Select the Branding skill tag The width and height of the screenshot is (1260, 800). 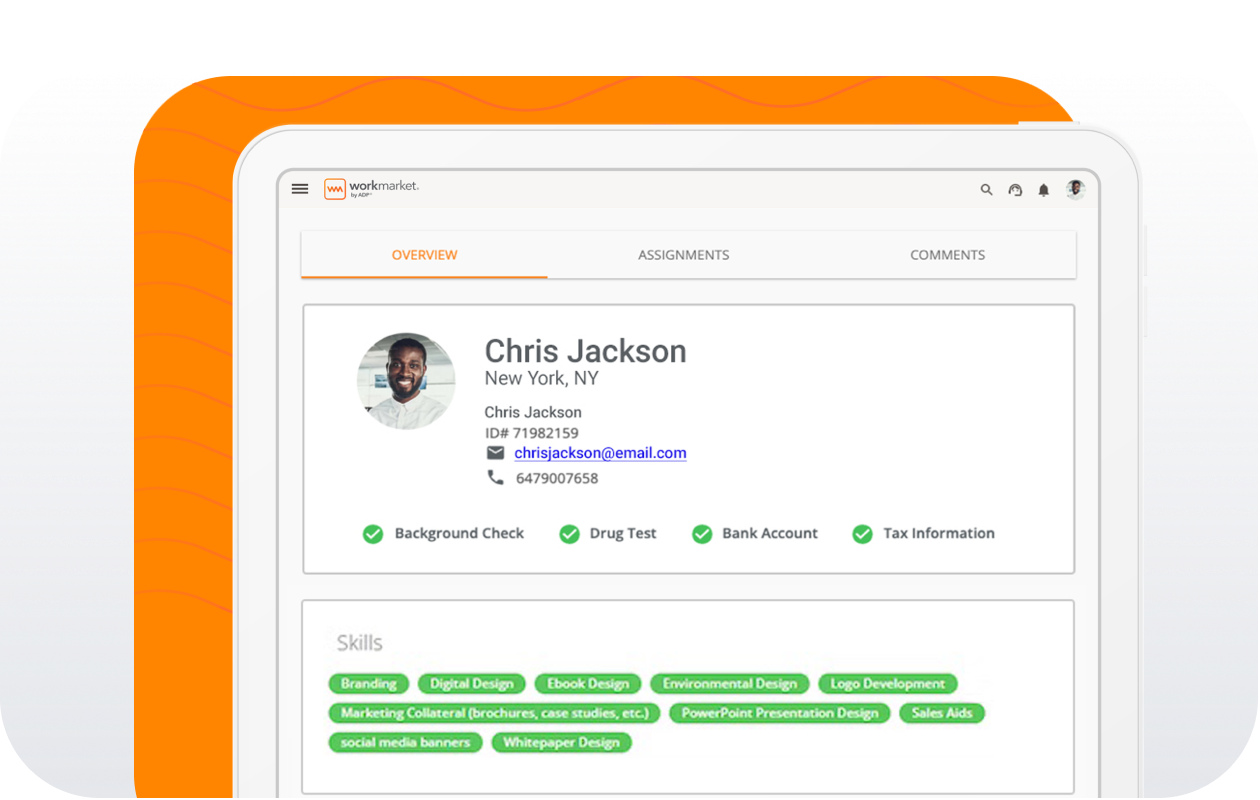[x=369, y=684]
